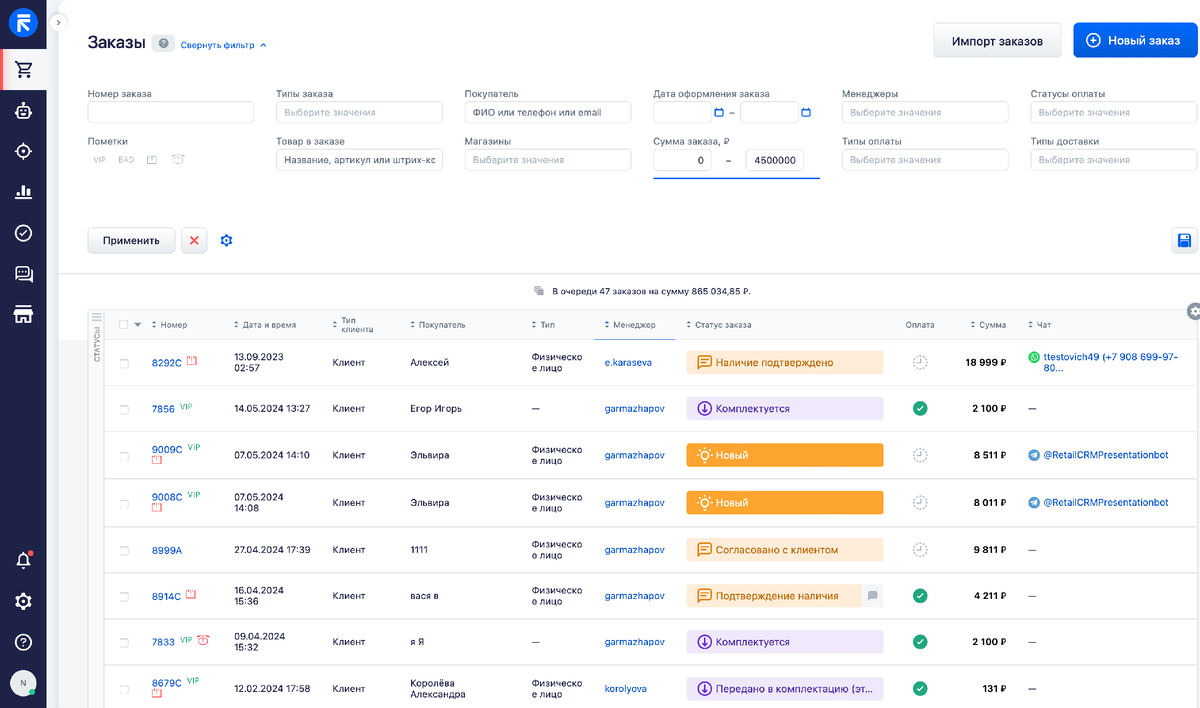
Task: Open chats via the speech bubble sidebar icon
Action: [23, 273]
